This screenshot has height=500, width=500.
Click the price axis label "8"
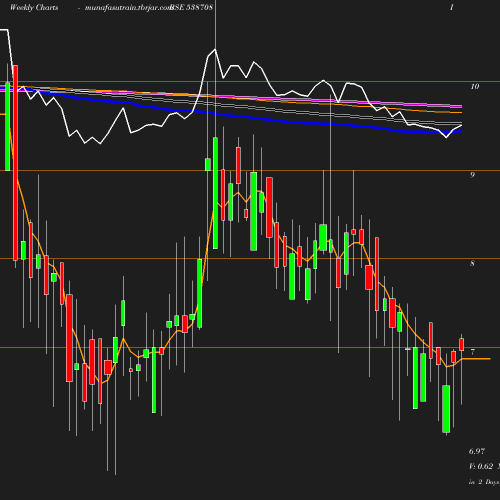click(x=472, y=263)
